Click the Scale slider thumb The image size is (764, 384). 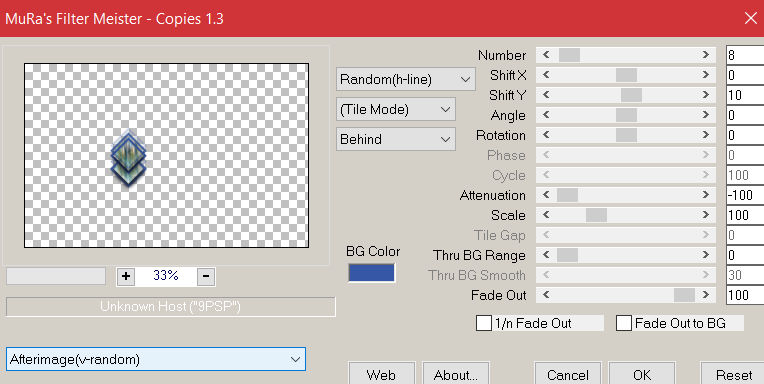(596, 215)
